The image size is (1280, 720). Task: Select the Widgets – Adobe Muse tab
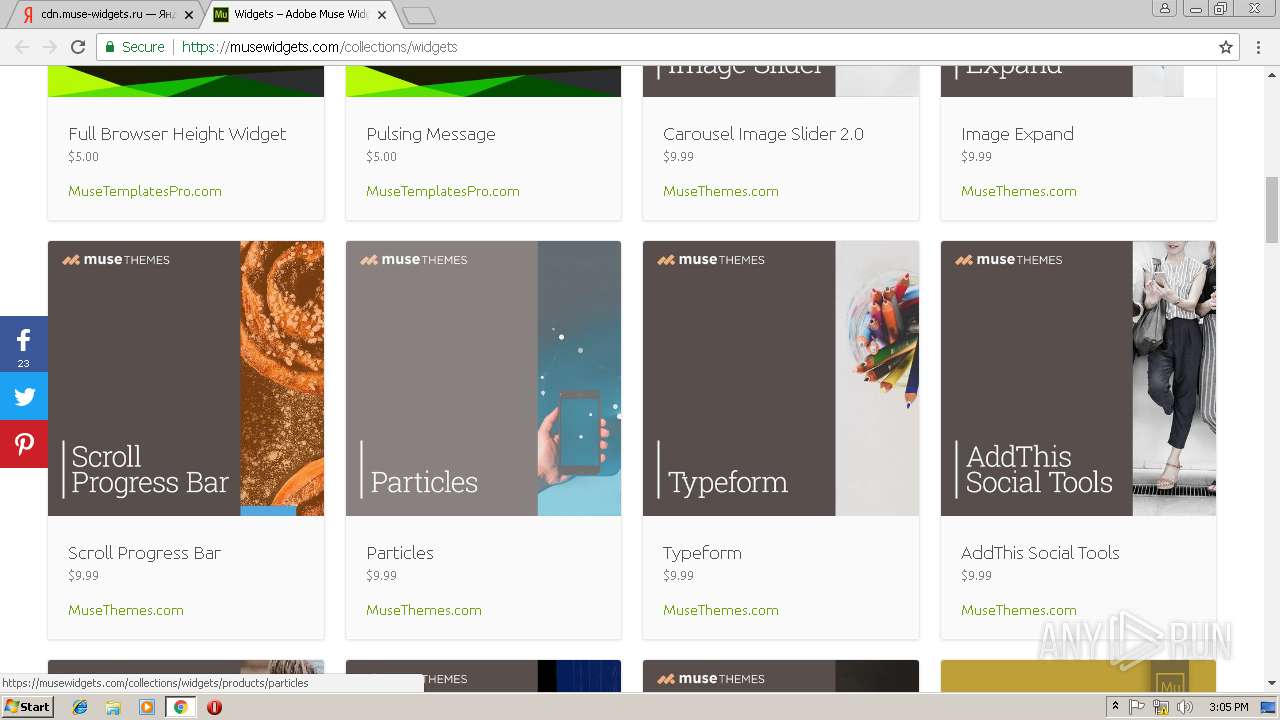298,15
